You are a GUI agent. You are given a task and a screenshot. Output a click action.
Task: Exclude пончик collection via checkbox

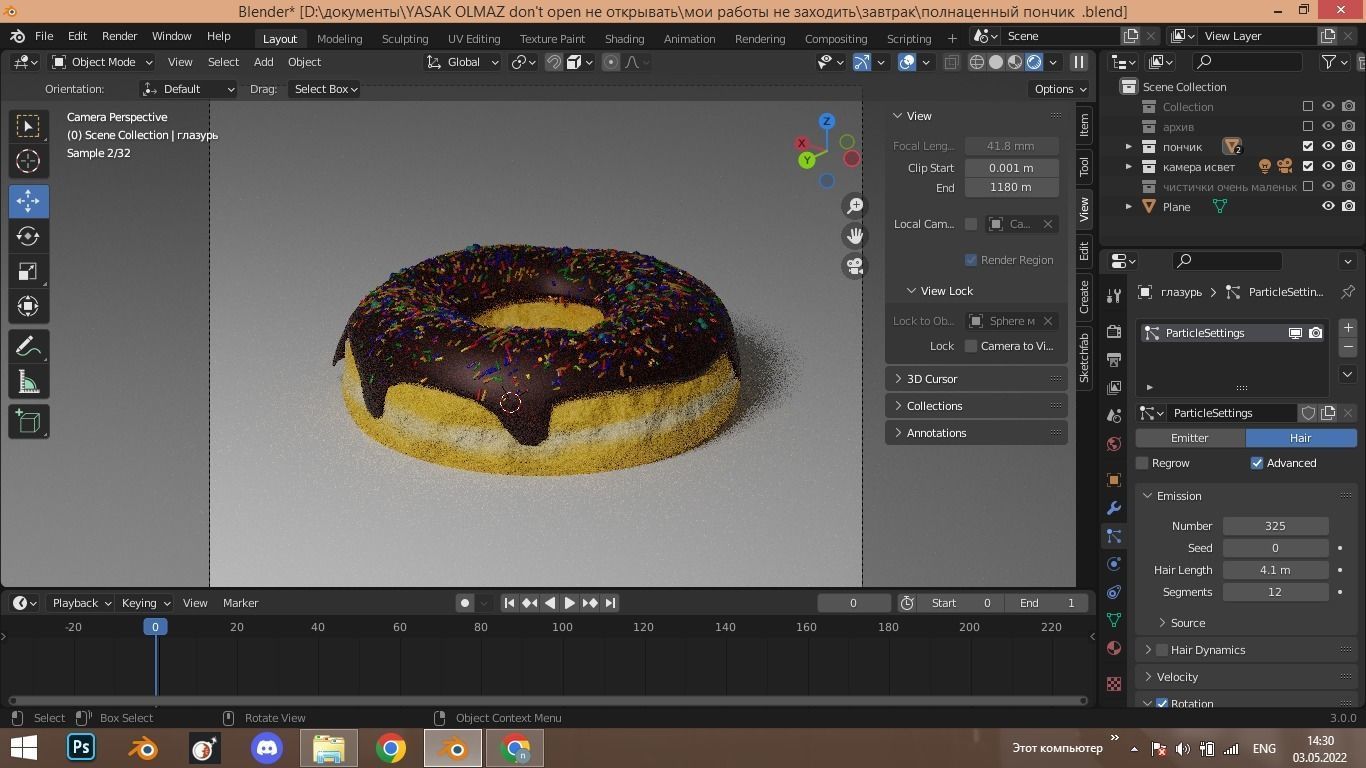point(1308,146)
